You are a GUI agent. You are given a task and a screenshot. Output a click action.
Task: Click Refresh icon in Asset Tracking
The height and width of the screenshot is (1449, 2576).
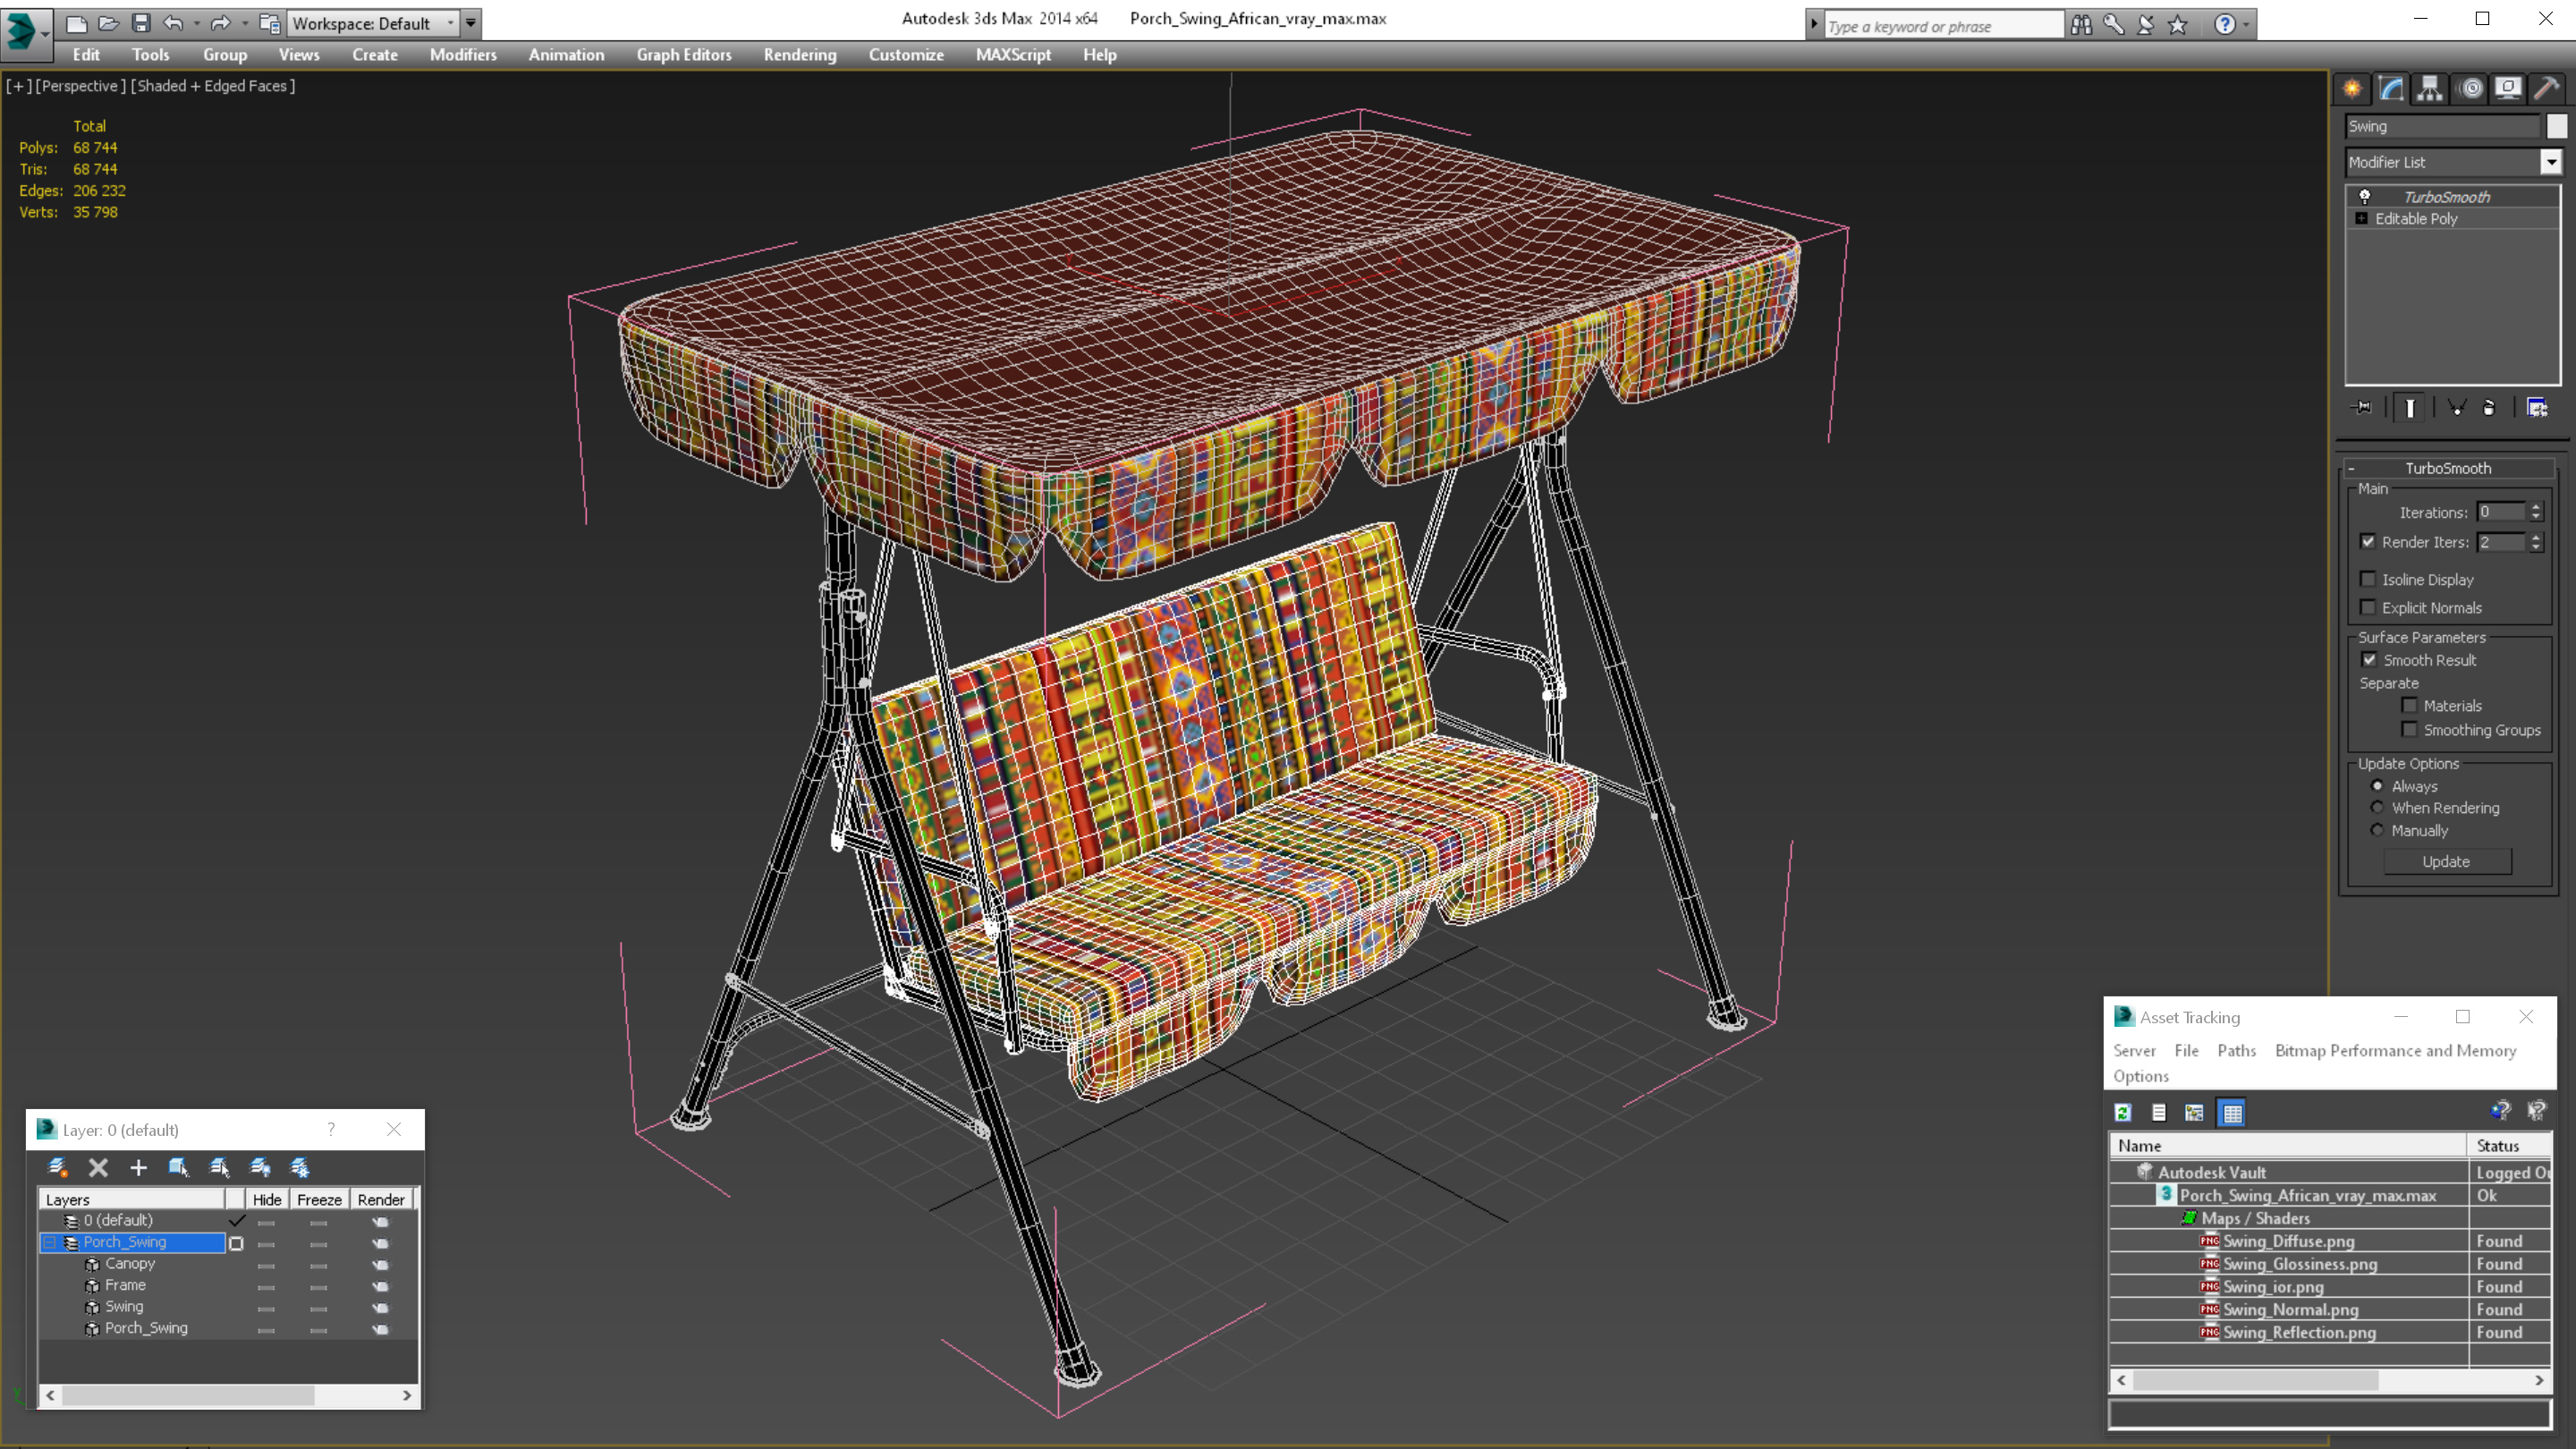2123,1112
